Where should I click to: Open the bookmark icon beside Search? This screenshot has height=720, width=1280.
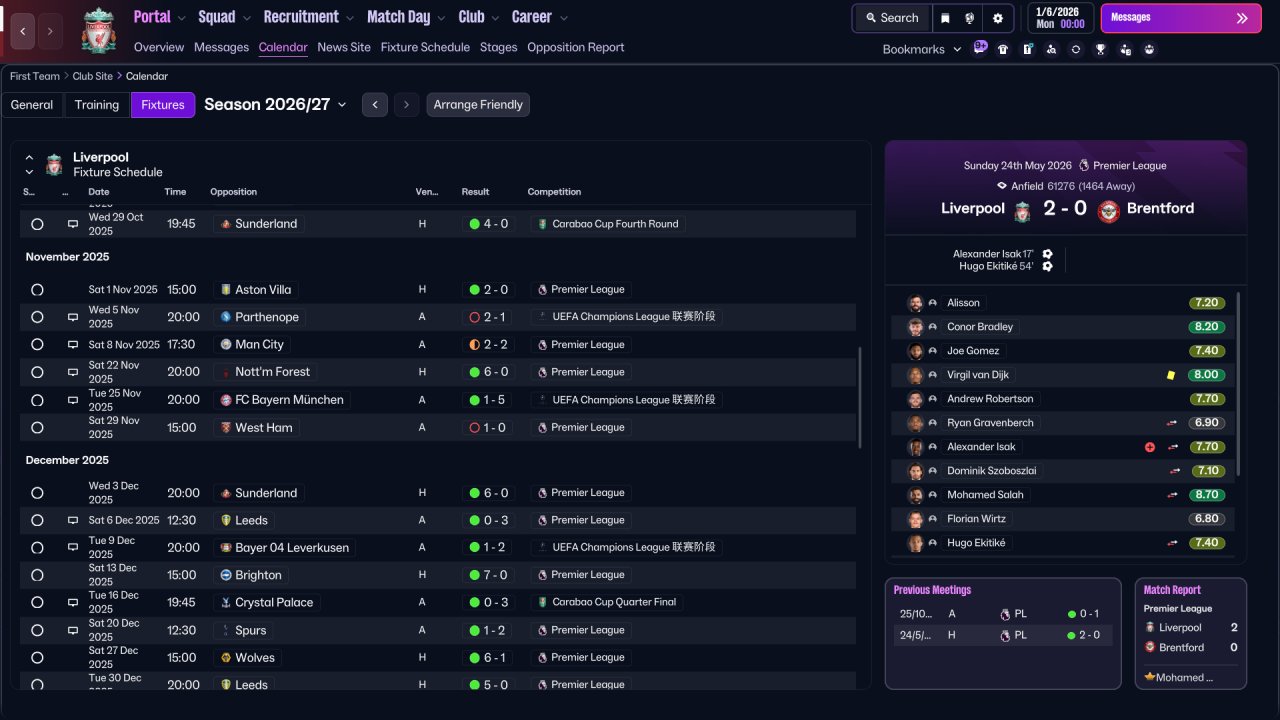945,18
